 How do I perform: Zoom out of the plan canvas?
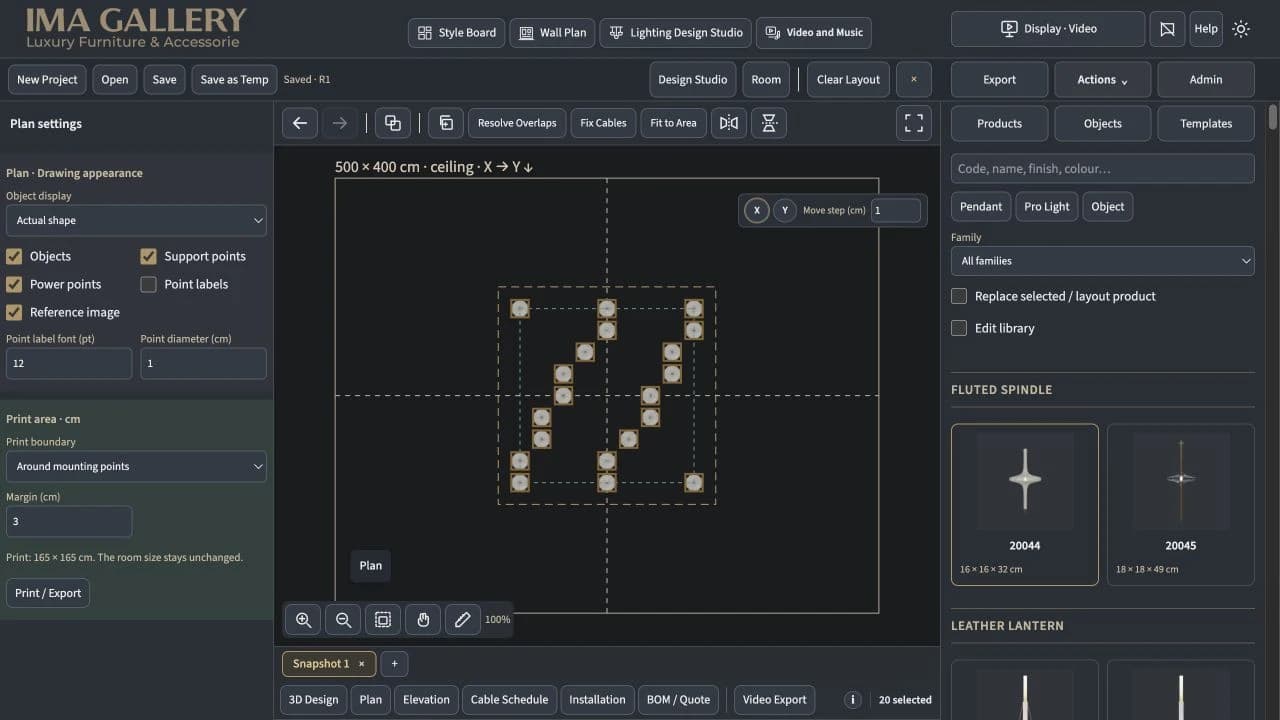pyautogui.click(x=343, y=620)
